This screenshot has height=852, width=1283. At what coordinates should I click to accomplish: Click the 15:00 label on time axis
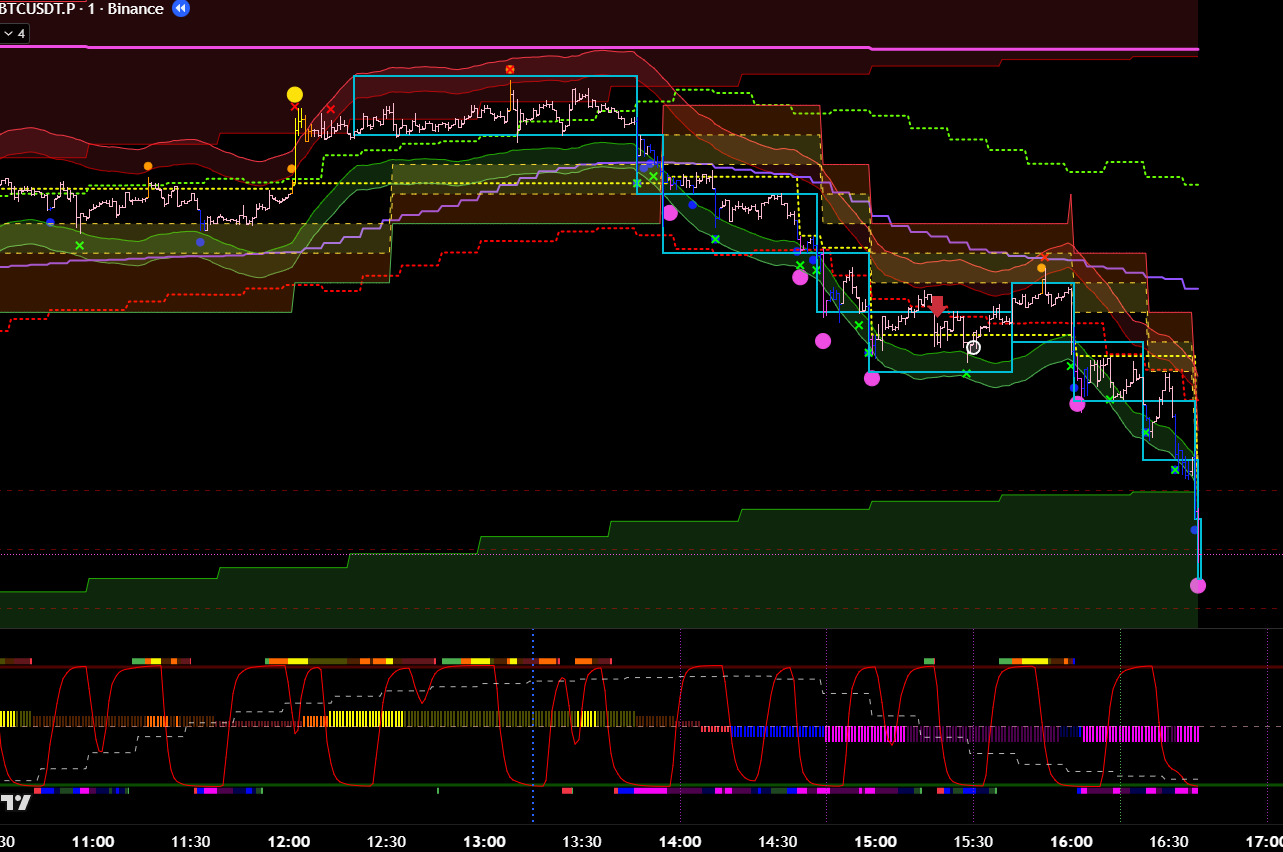pyautogui.click(x=876, y=841)
